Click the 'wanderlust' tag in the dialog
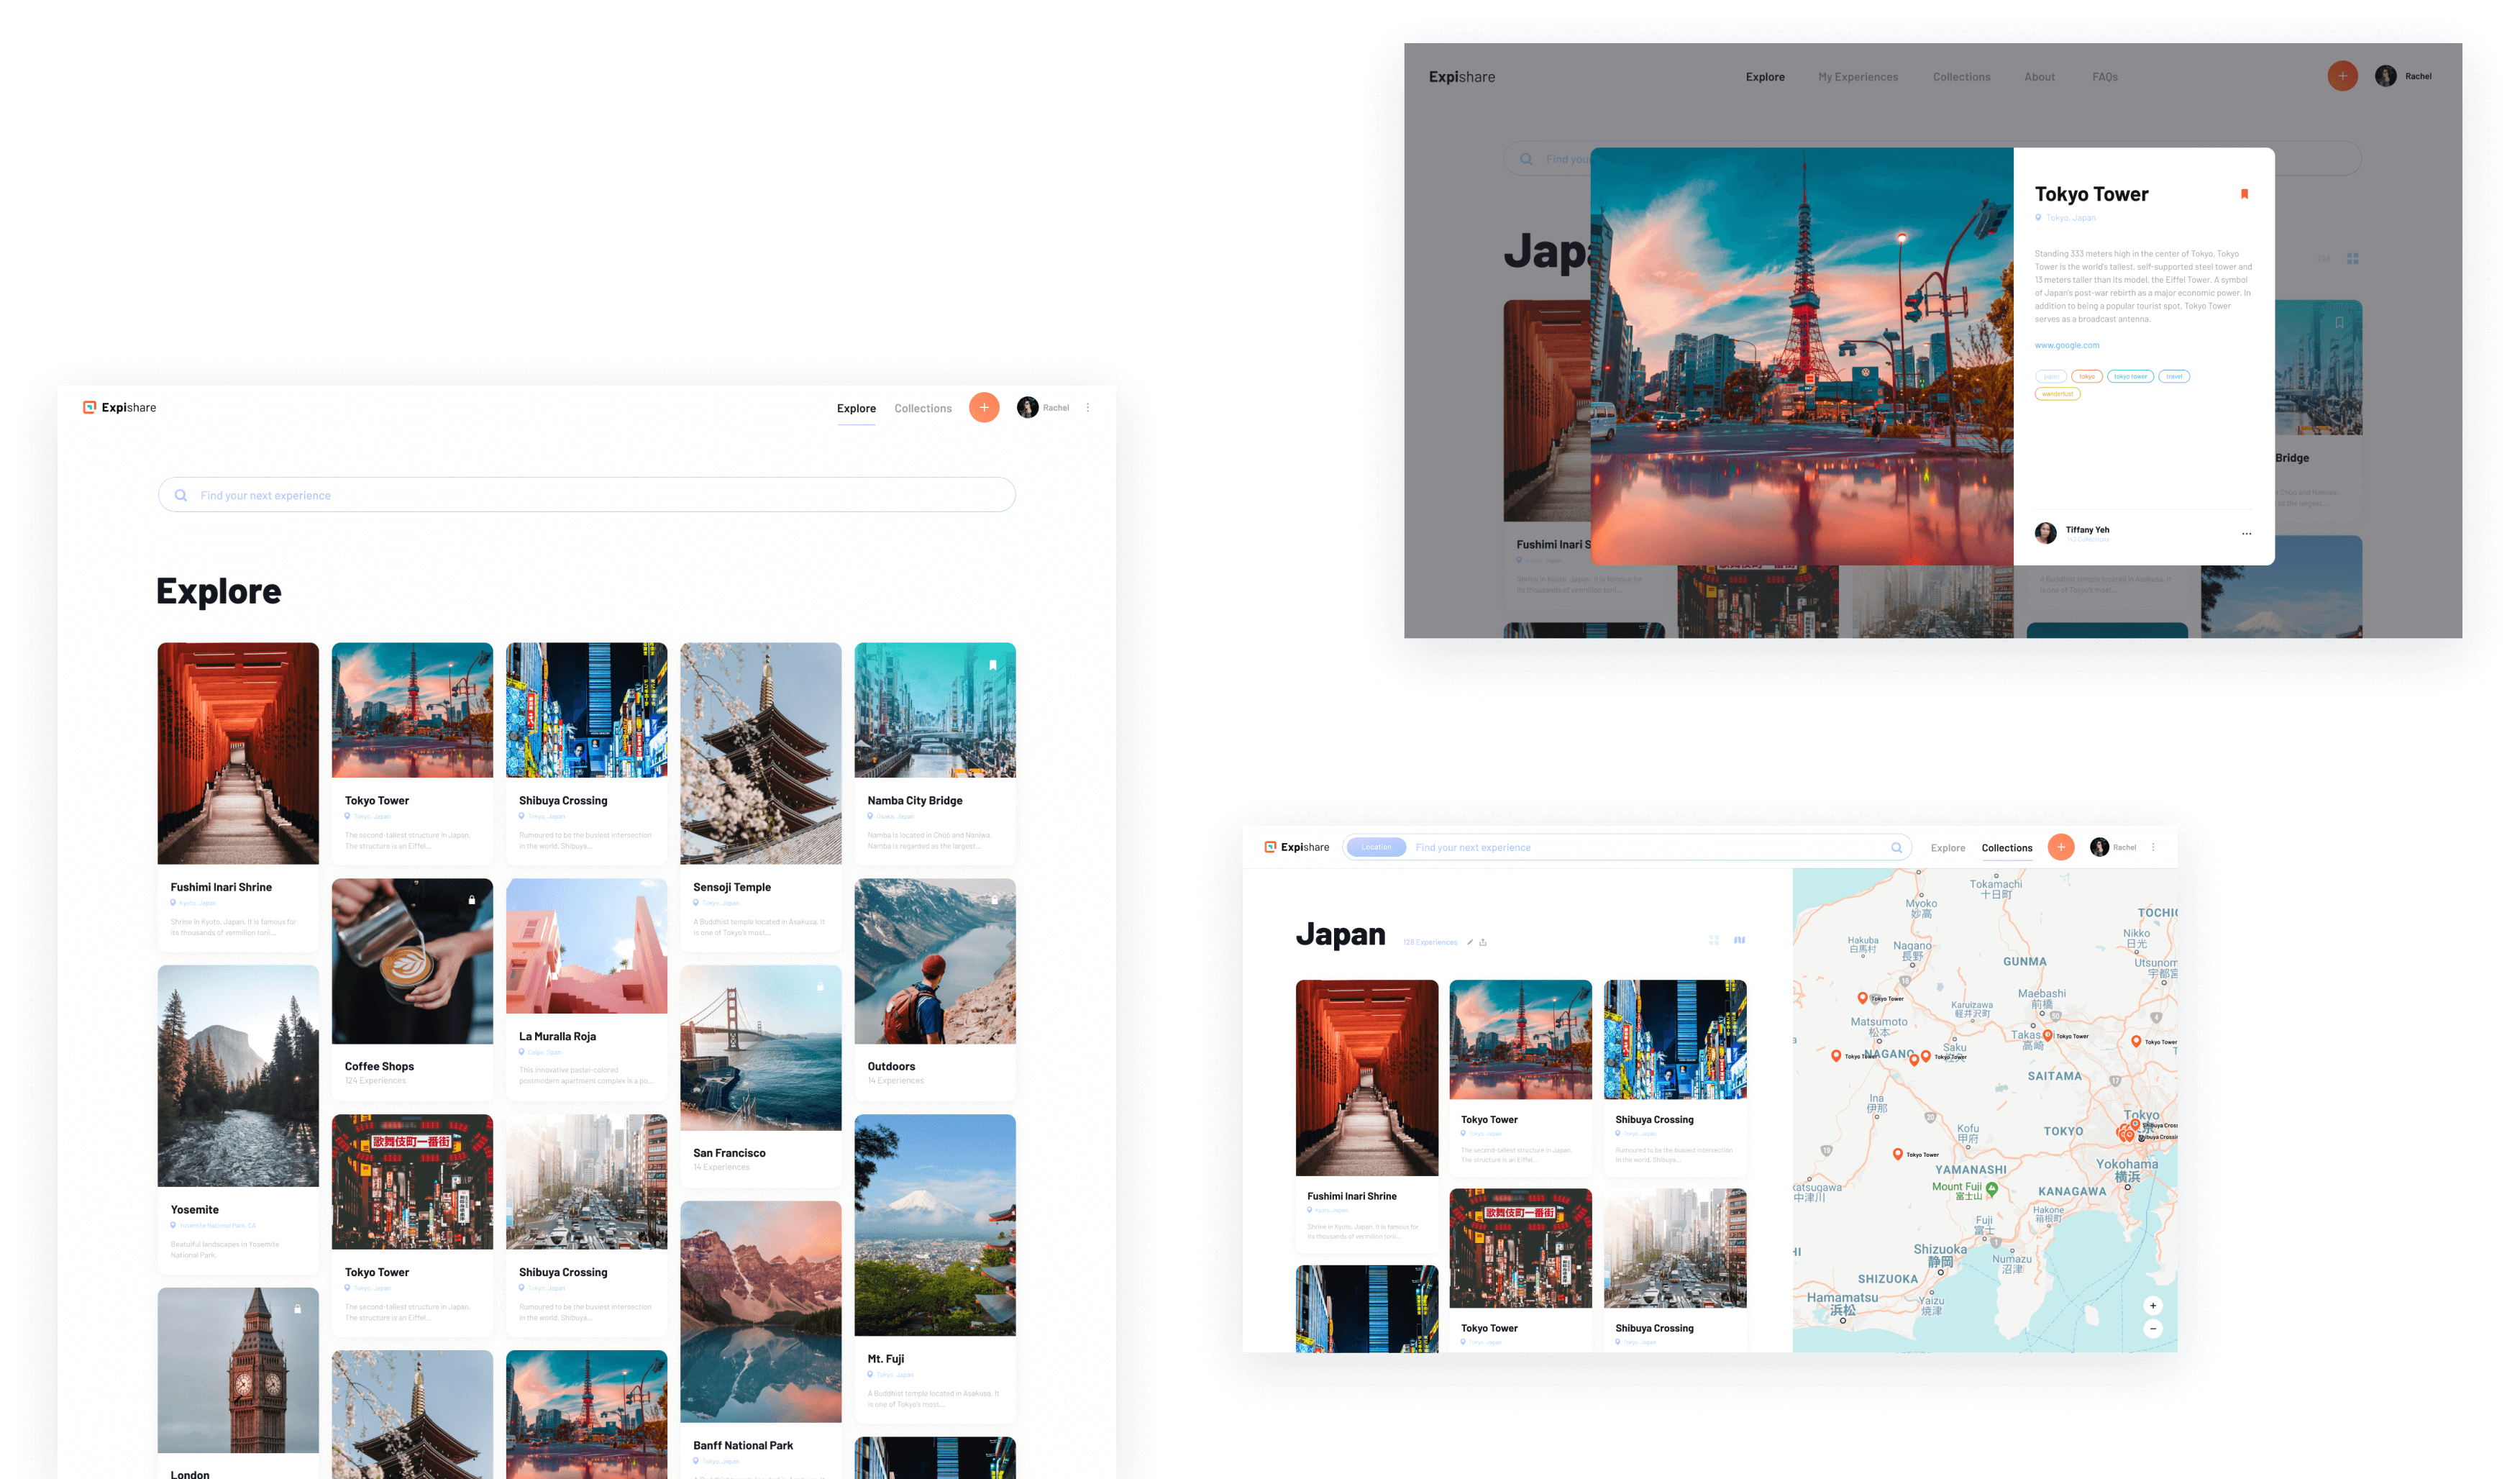 point(2057,394)
